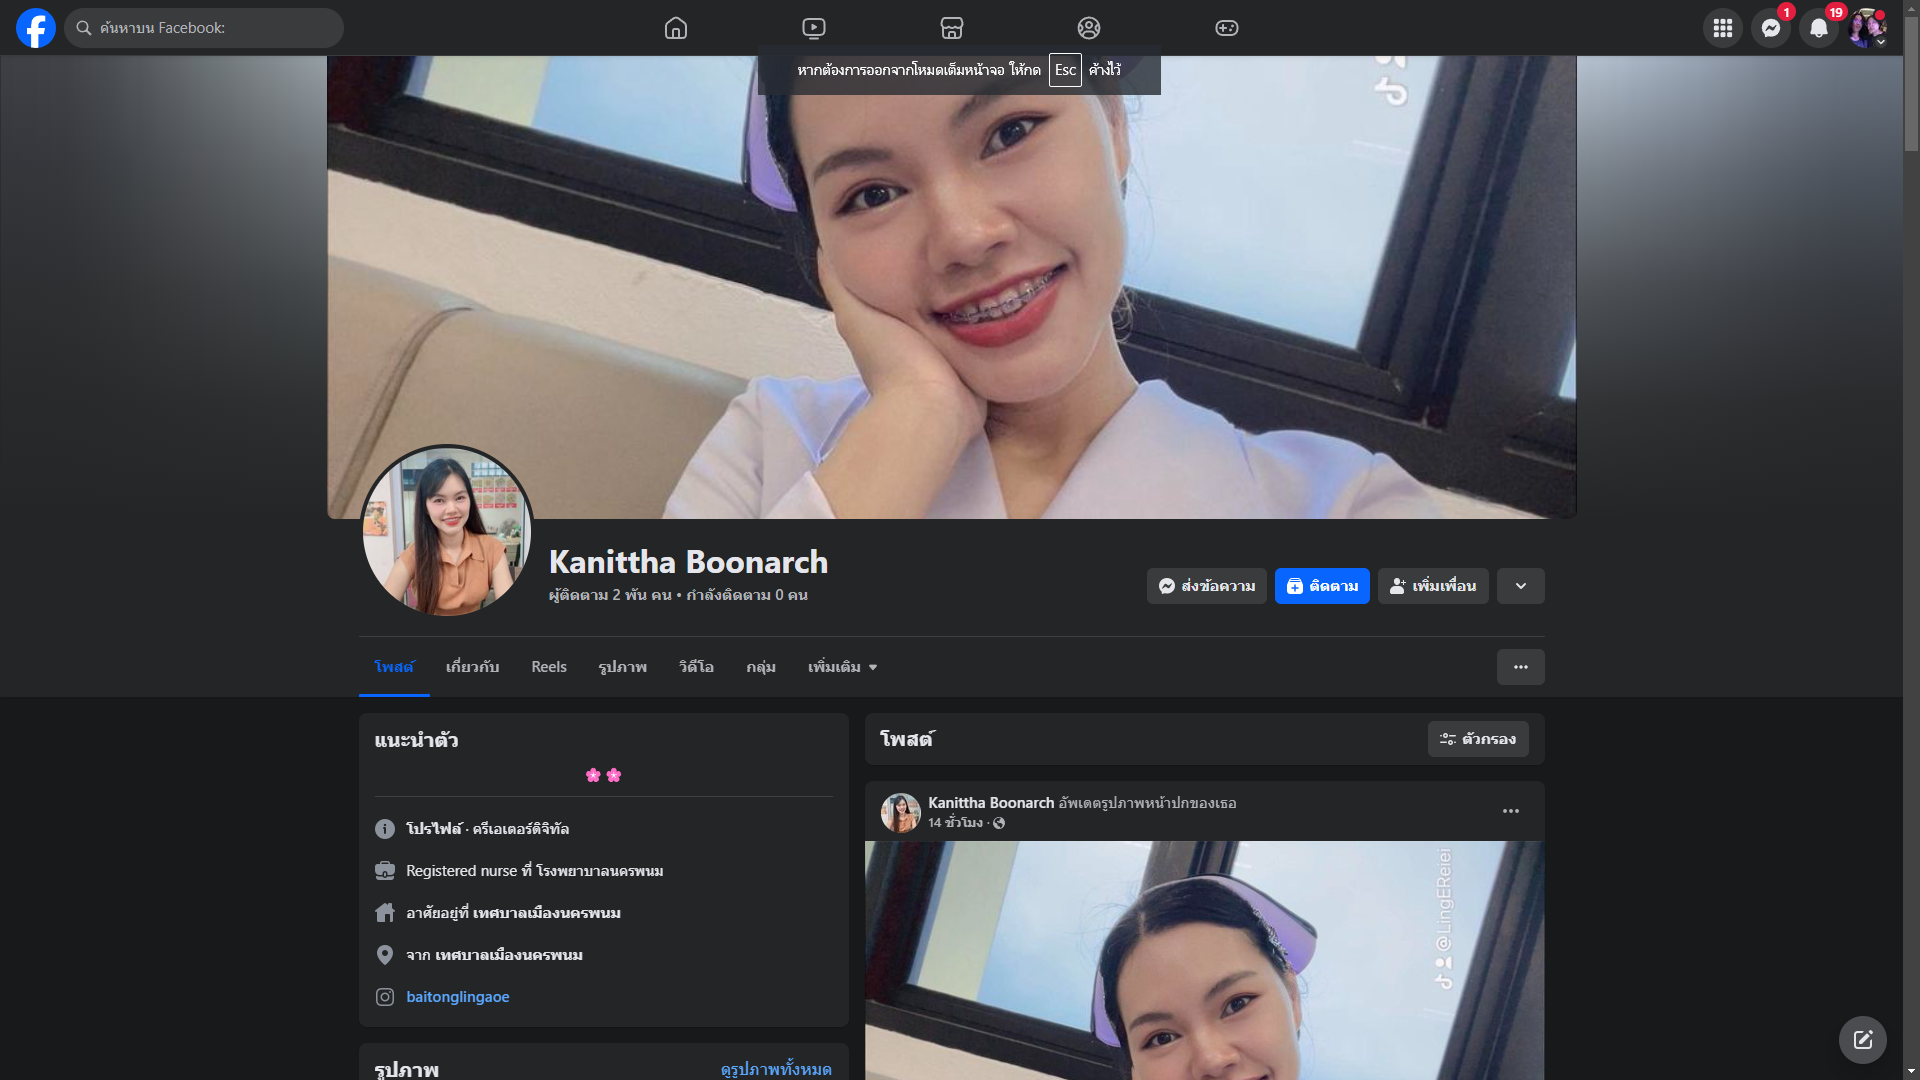Open the ตัวกรอง posts filter
The image size is (1920, 1080).
pos(1478,739)
